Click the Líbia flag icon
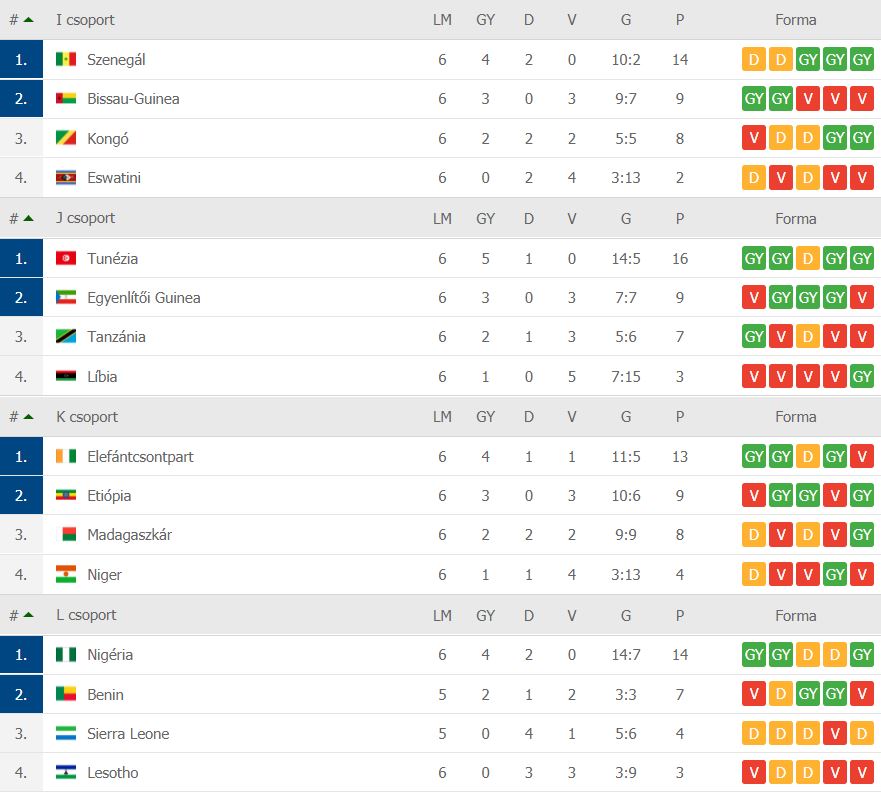This screenshot has width=881, height=792. point(66,376)
